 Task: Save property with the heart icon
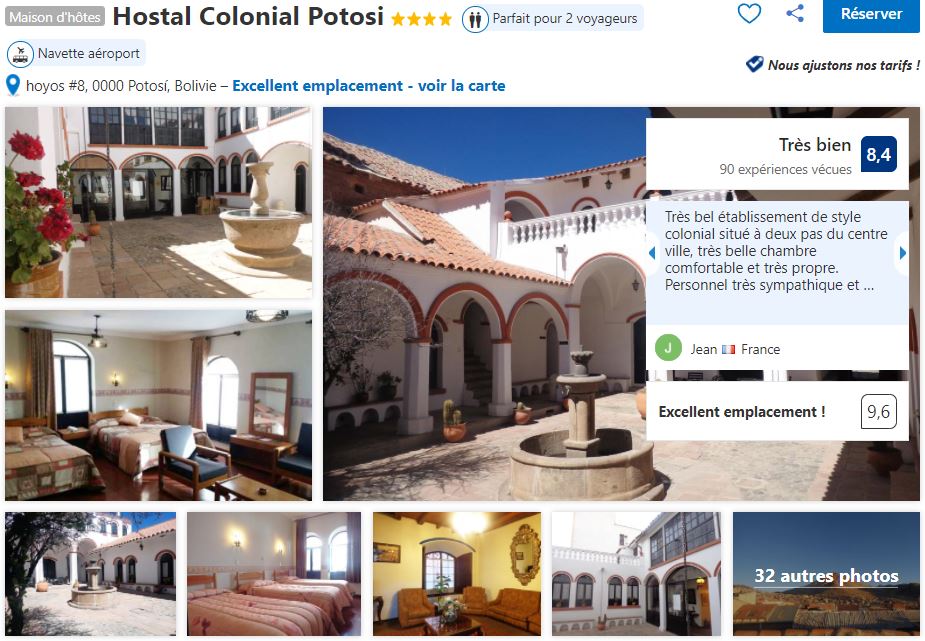pyautogui.click(x=749, y=13)
